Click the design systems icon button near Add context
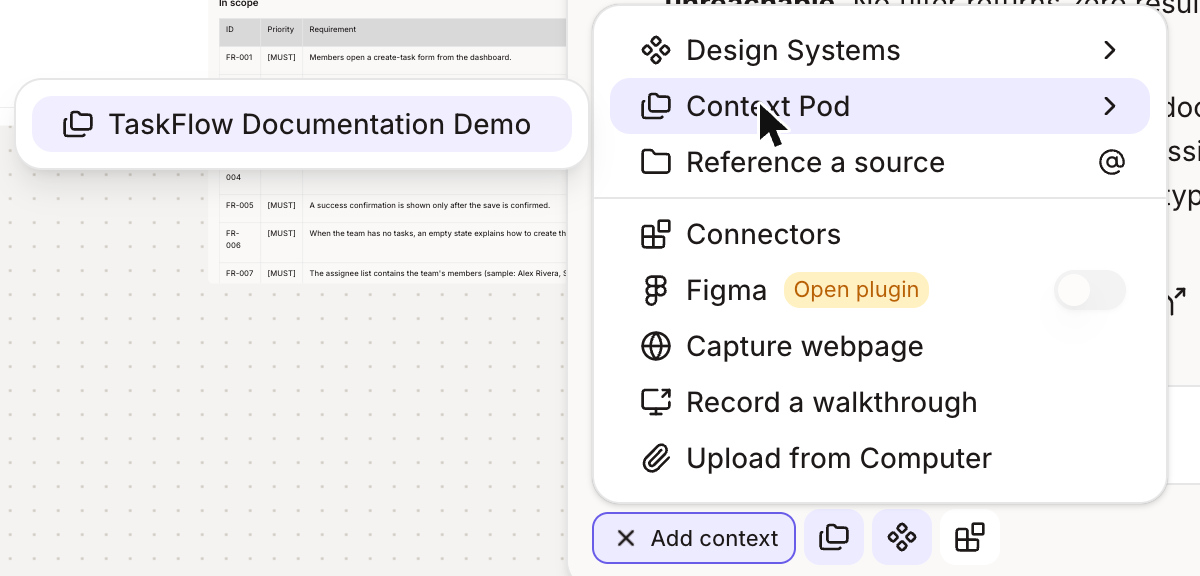Screen dimensions: 1200x576 pos(902,538)
